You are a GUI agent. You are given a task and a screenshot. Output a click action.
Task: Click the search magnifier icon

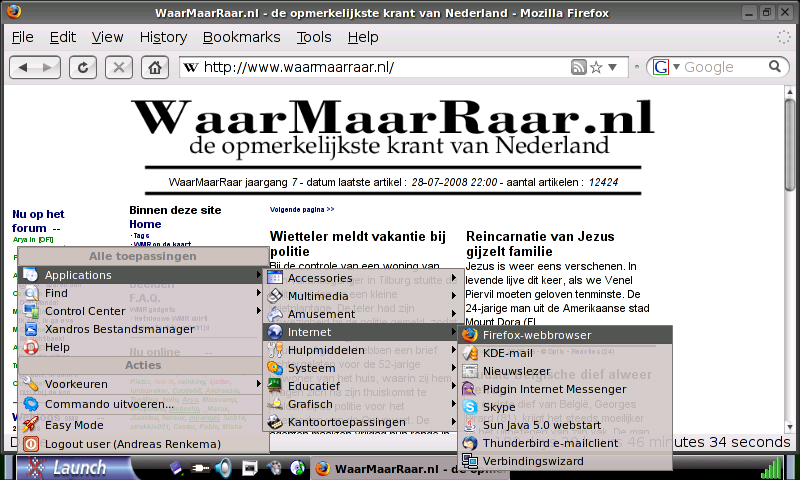[774, 67]
